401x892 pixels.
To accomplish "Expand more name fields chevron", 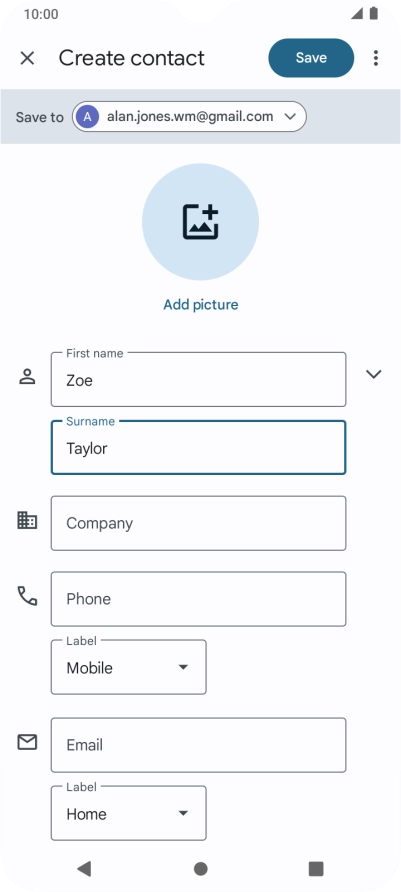I will click(x=374, y=374).
